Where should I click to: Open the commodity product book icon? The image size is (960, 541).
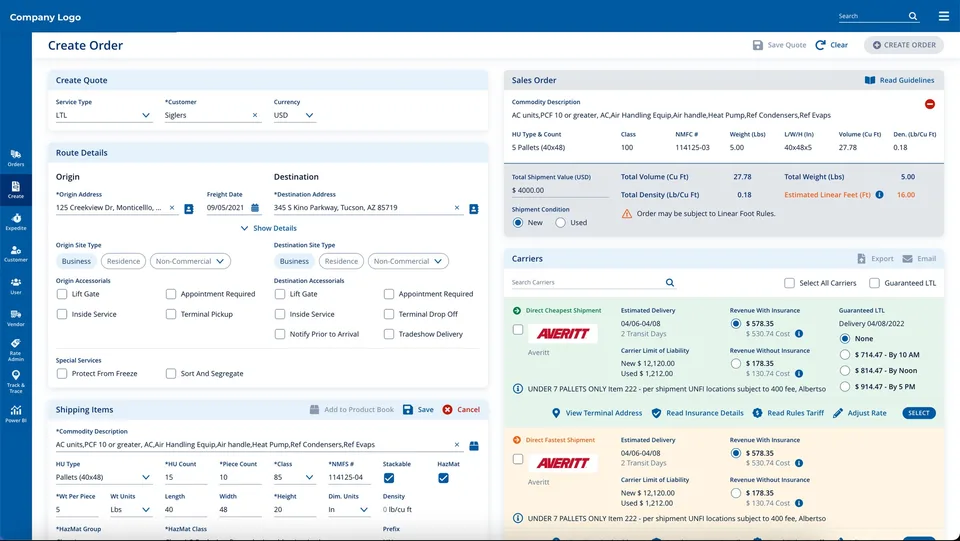(474, 446)
